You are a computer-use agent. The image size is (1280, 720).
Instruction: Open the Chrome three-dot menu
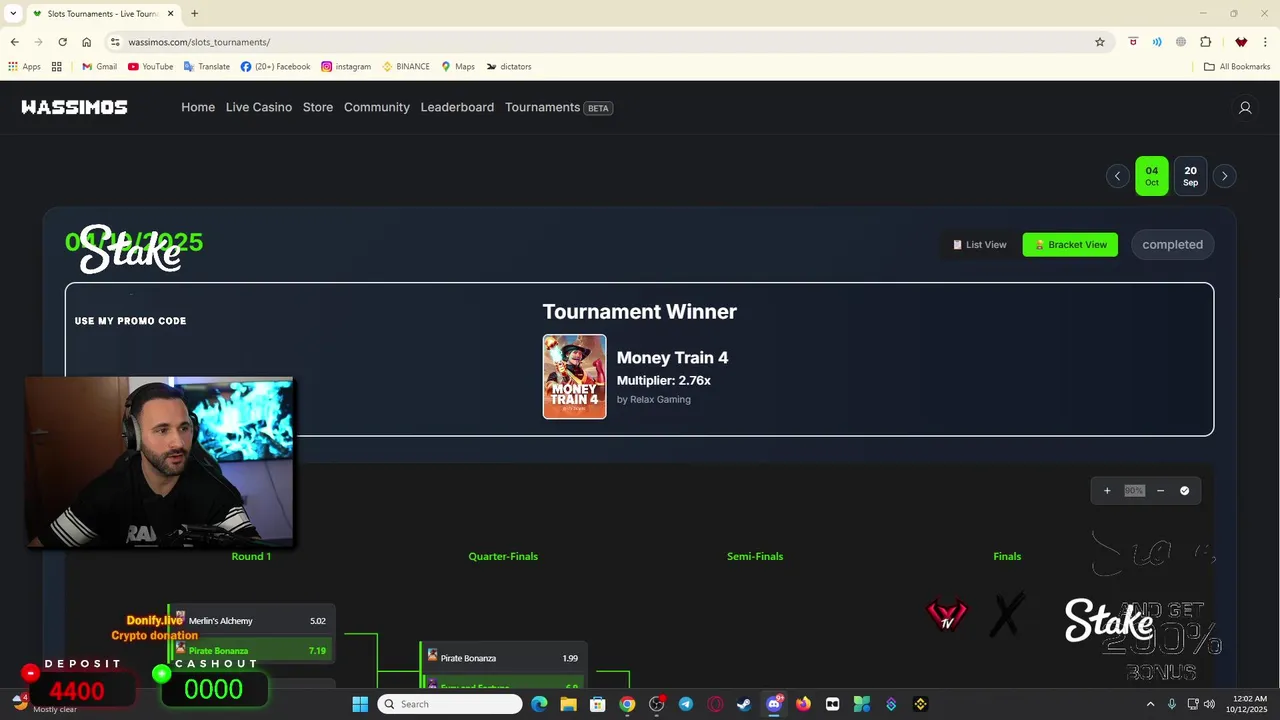coord(1265,42)
